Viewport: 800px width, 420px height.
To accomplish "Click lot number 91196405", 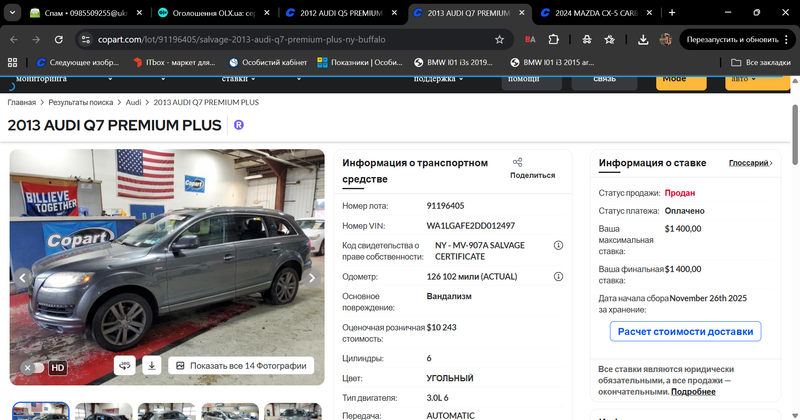I will [445, 206].
